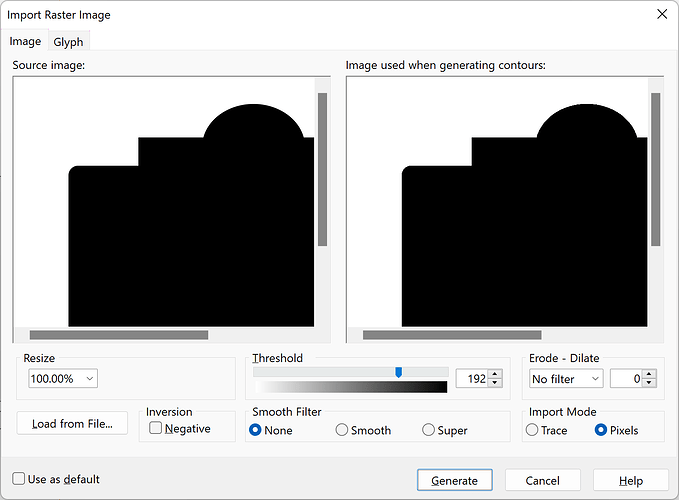Choose the Super smooth filter option
This screenshot has height=500, width=679.
(429, 430)
